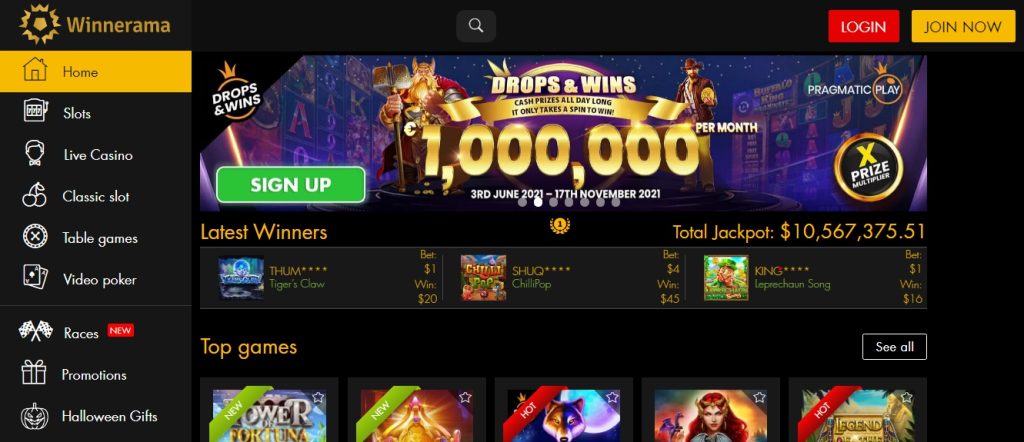Select the Table games roulette icon

click(35, 237)
